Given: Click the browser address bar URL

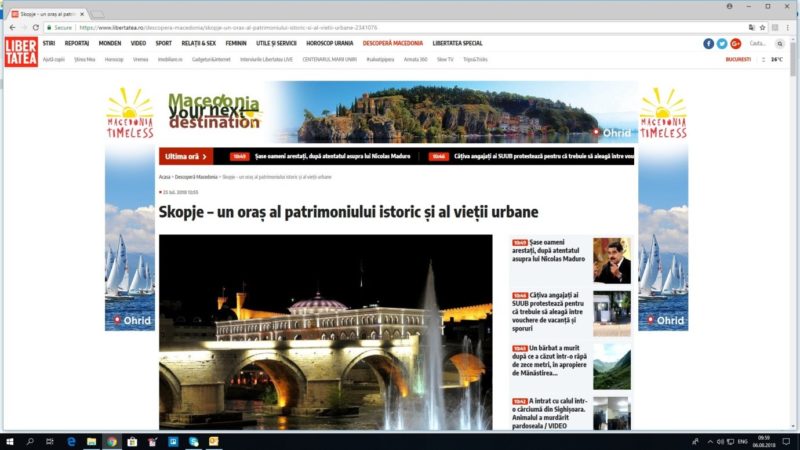Looking at the screenshot, I should pyautogui.click(x=228, y=28).
